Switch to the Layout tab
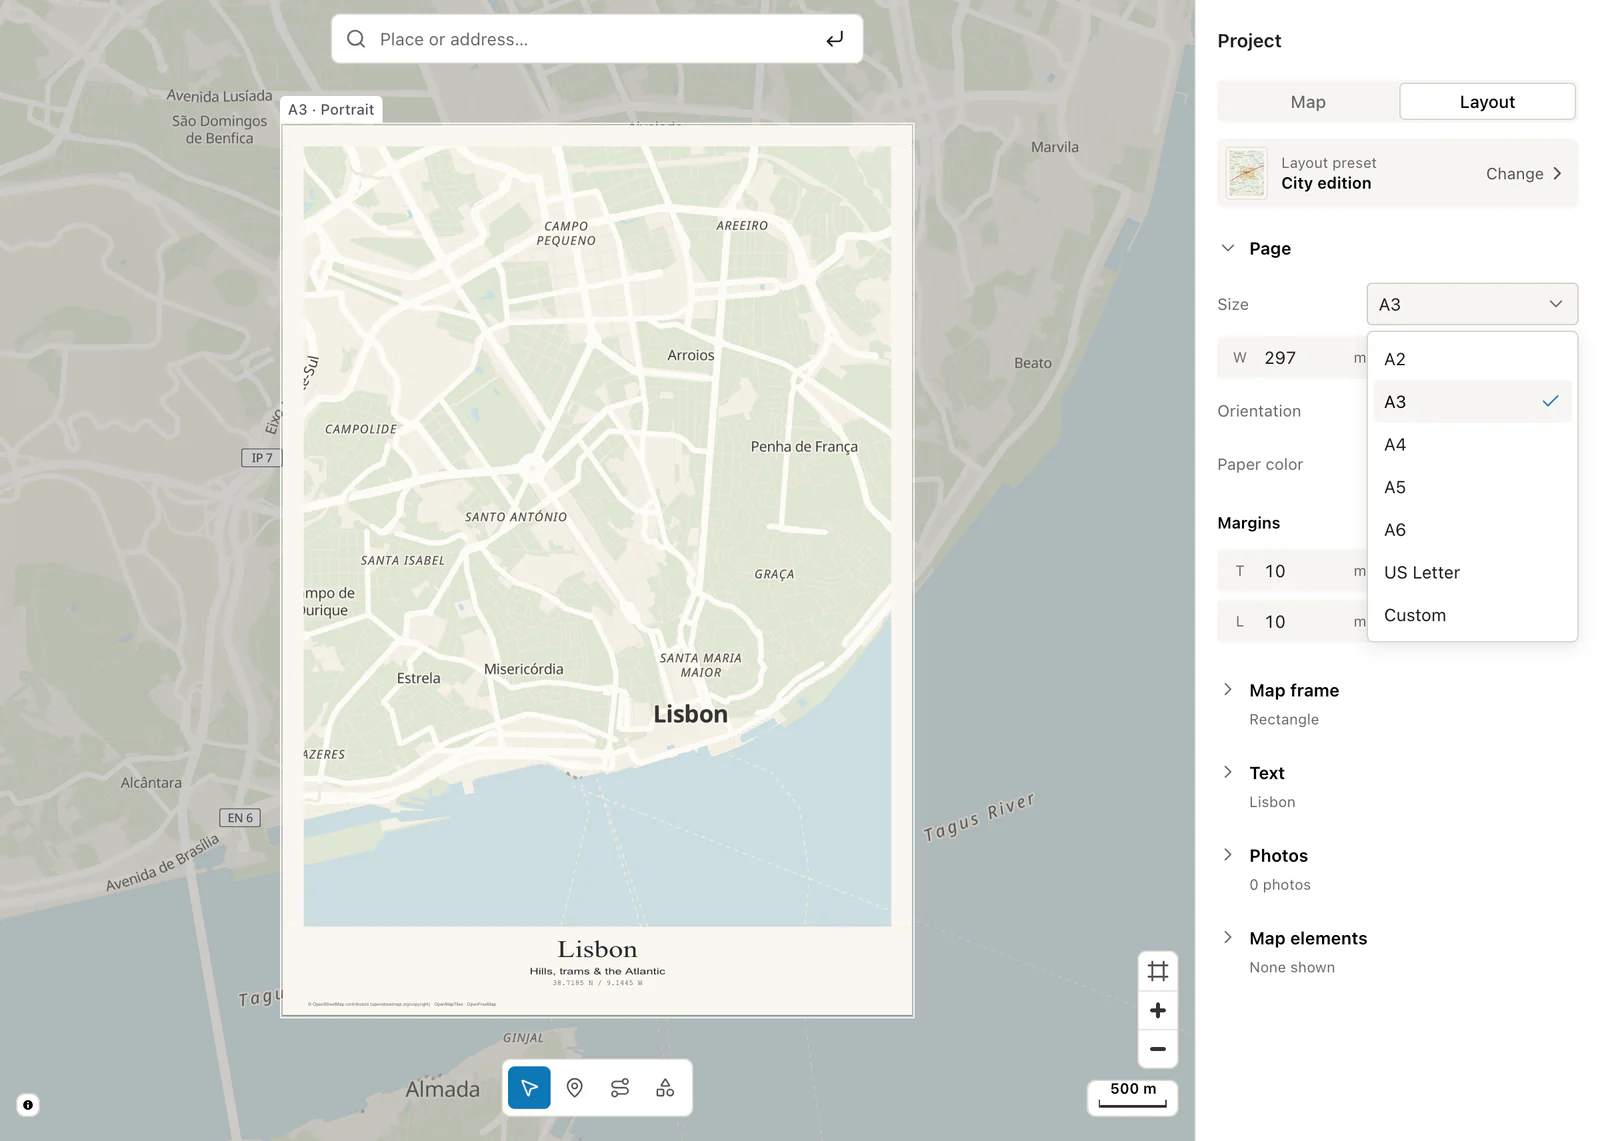 click(1487, 102)
